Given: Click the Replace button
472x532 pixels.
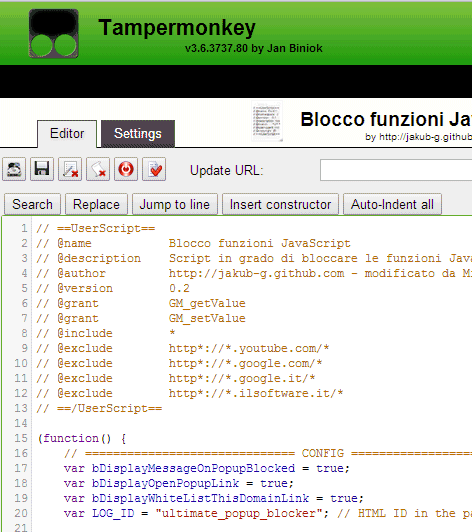Looking at the screenshot, I should 96,204.
